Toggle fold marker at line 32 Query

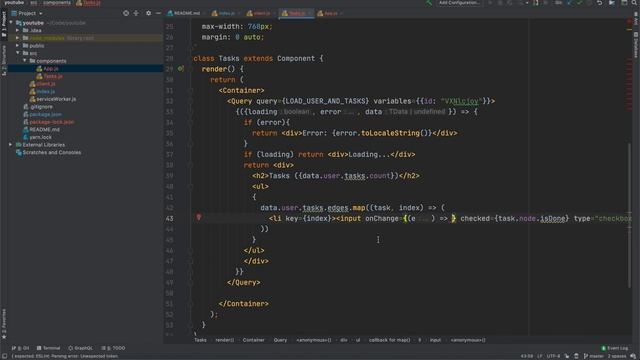[x=190, y=101]
